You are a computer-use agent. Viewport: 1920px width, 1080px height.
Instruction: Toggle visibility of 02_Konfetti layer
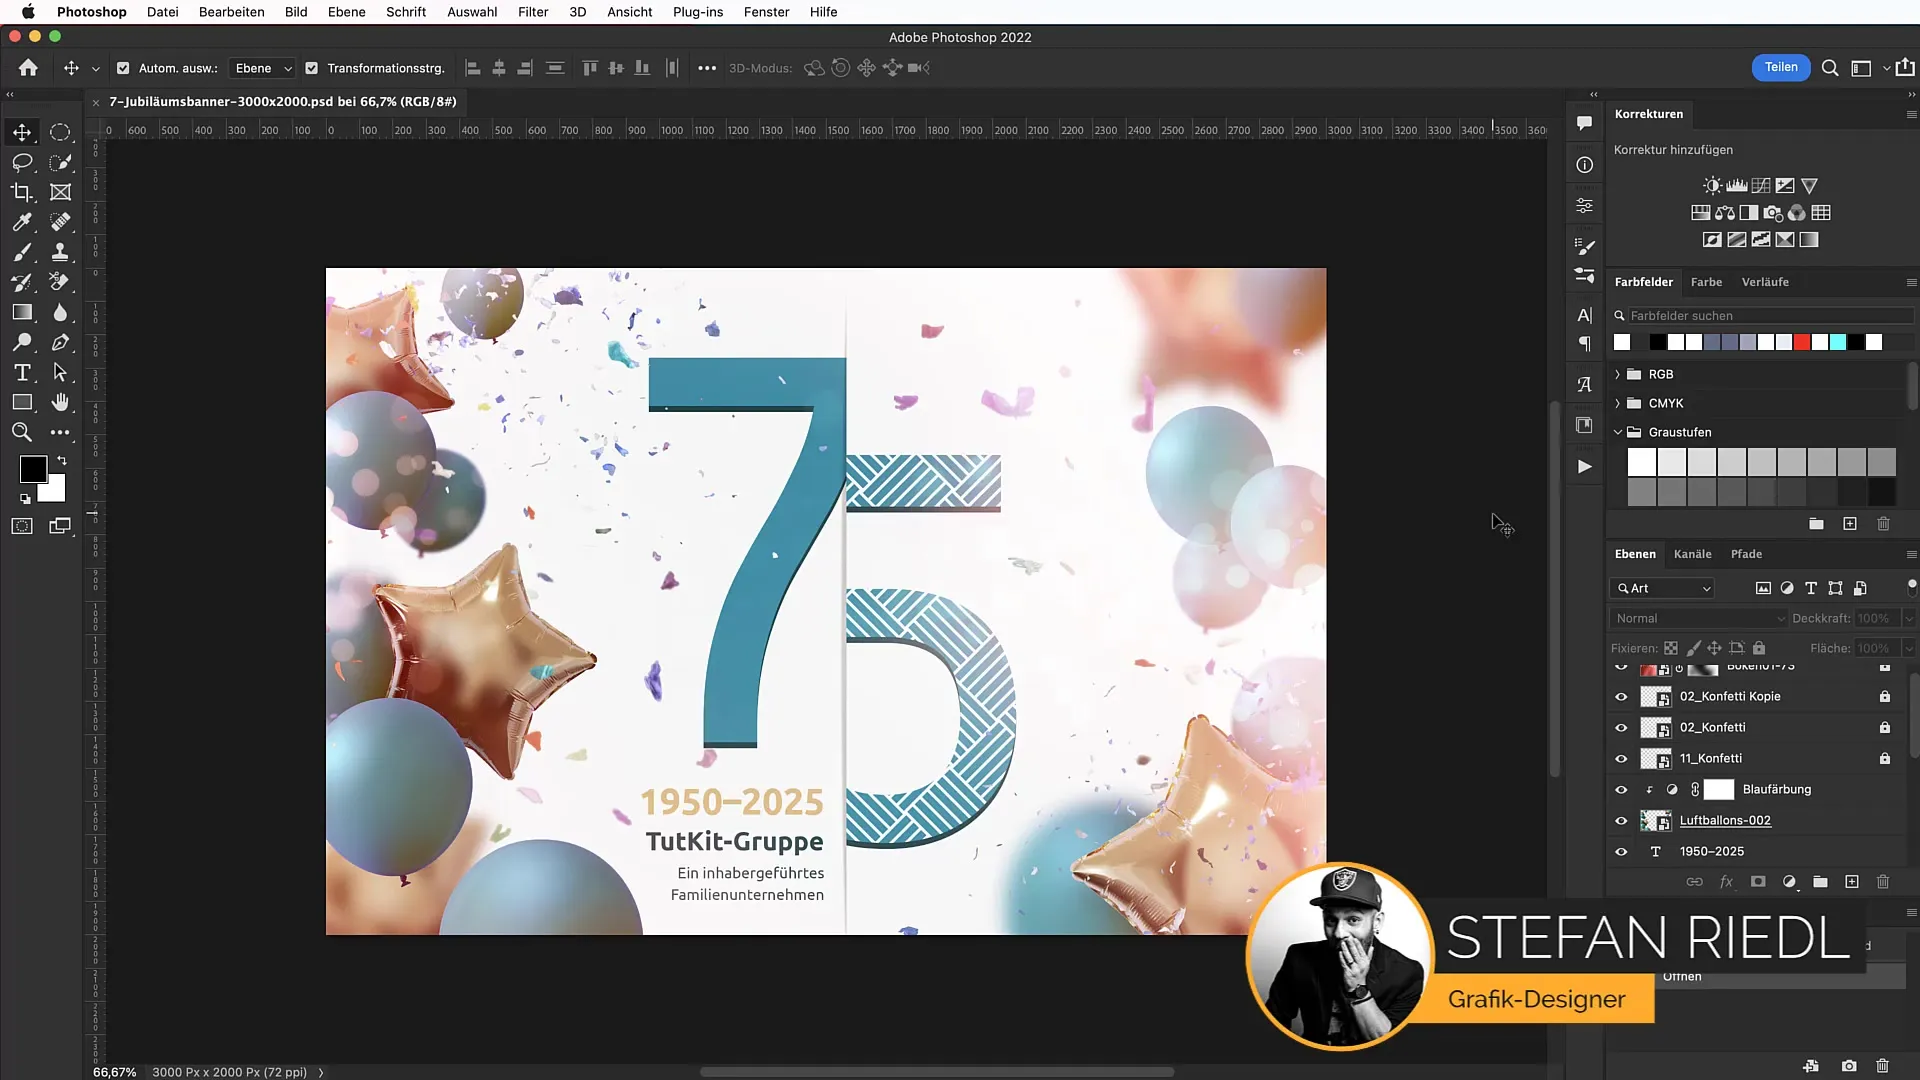click(x=1621, y=727)
